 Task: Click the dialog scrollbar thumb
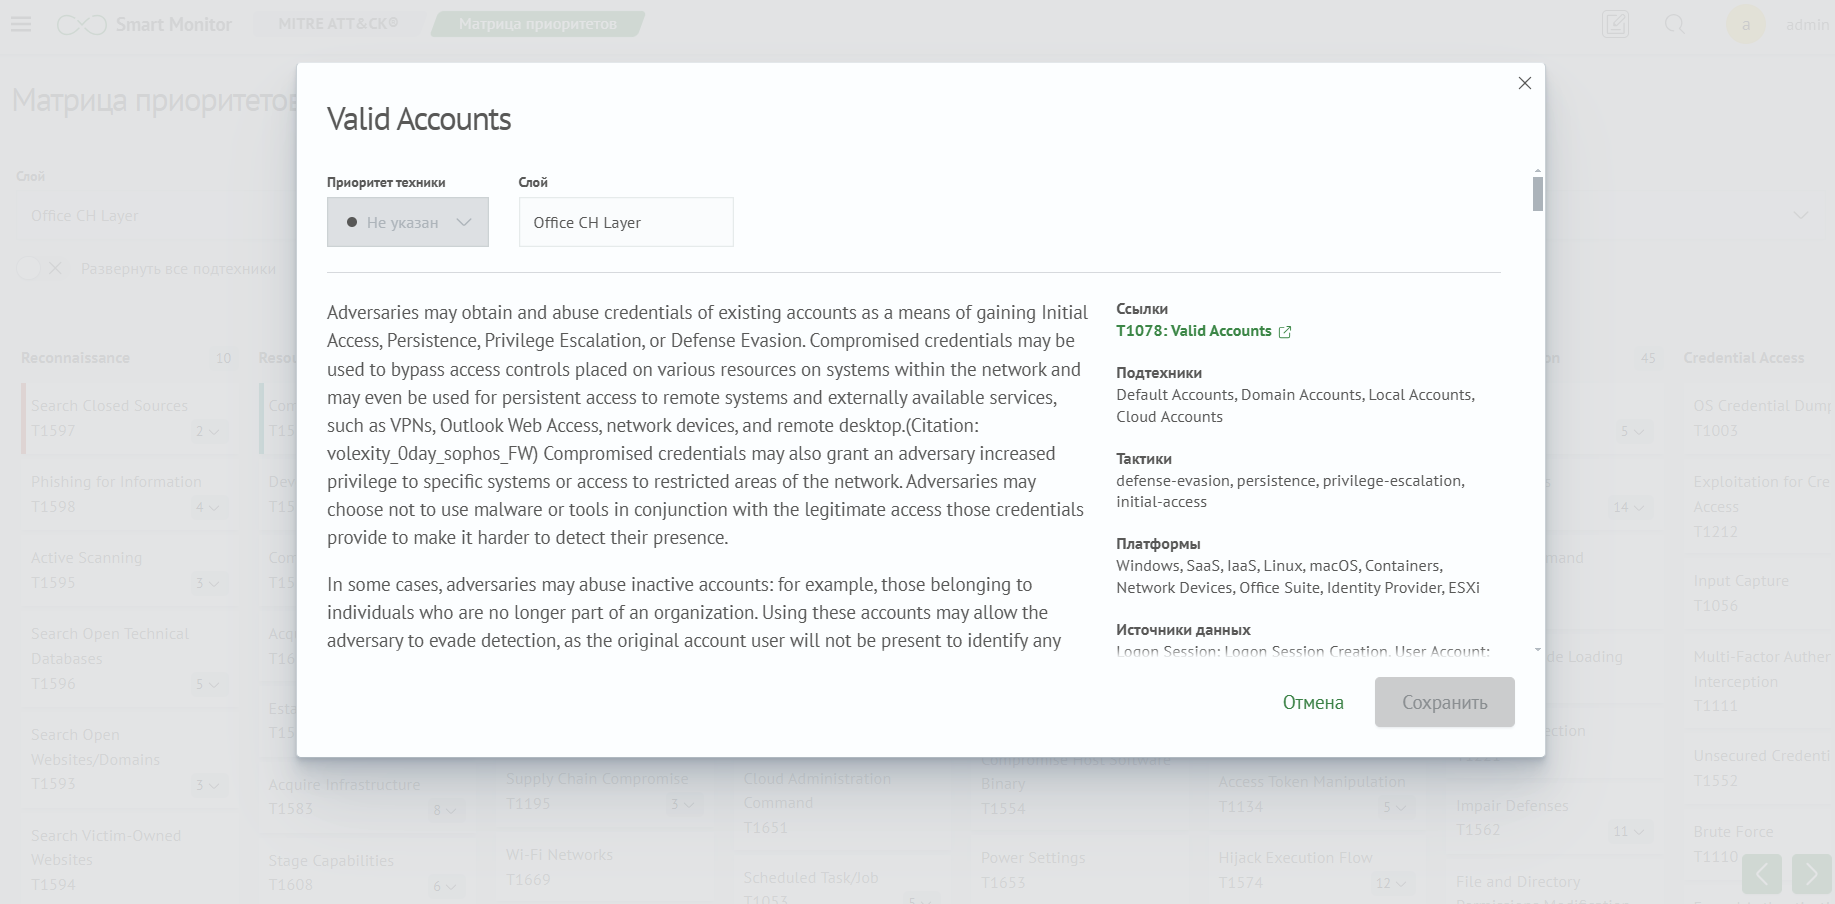click(x=1537, y=194)
